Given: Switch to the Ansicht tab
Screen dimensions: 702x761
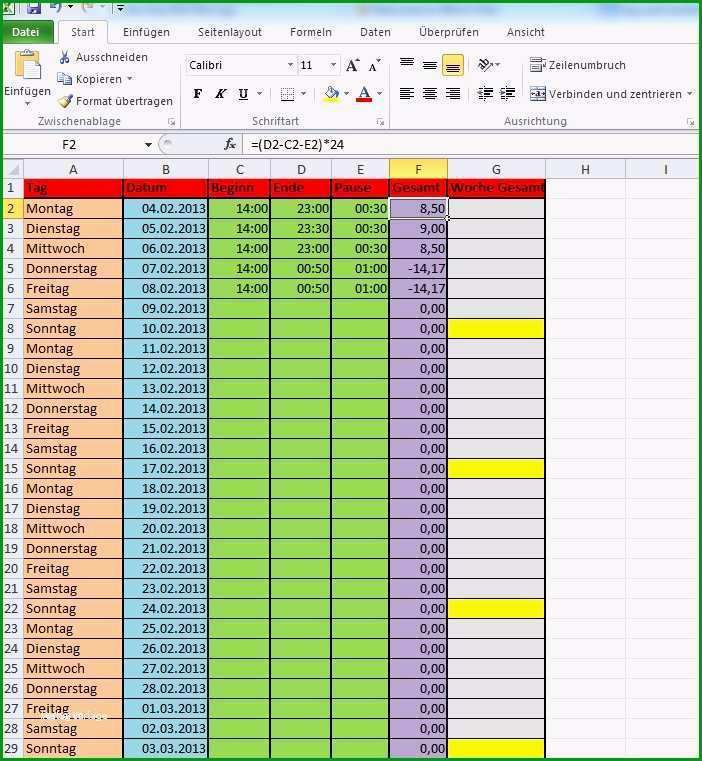Looking at the screenshot, I should coord(525,32).
